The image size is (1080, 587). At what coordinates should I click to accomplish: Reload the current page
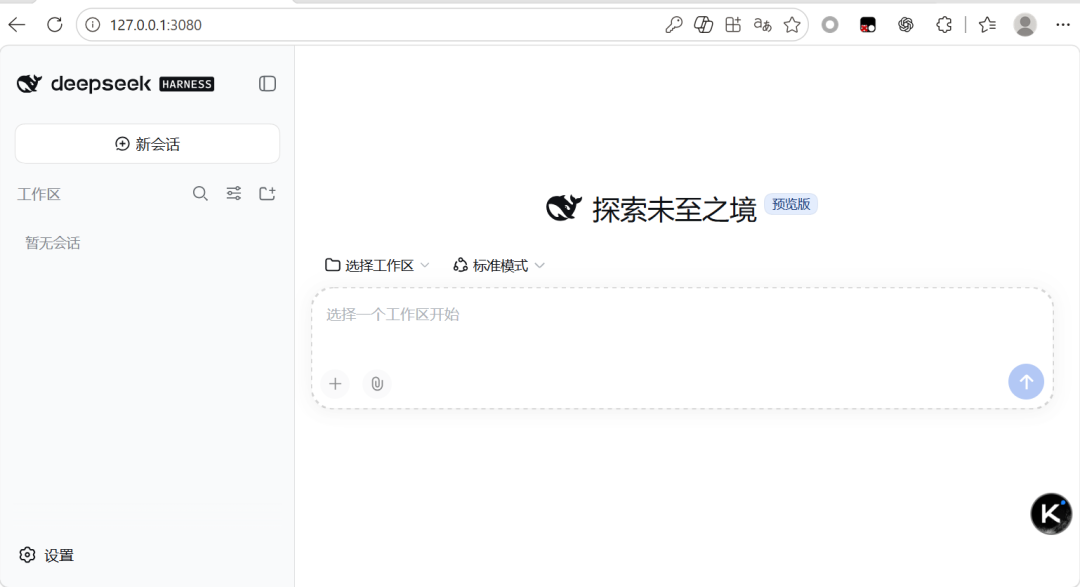pyautogui.click(x=54, y=25)
